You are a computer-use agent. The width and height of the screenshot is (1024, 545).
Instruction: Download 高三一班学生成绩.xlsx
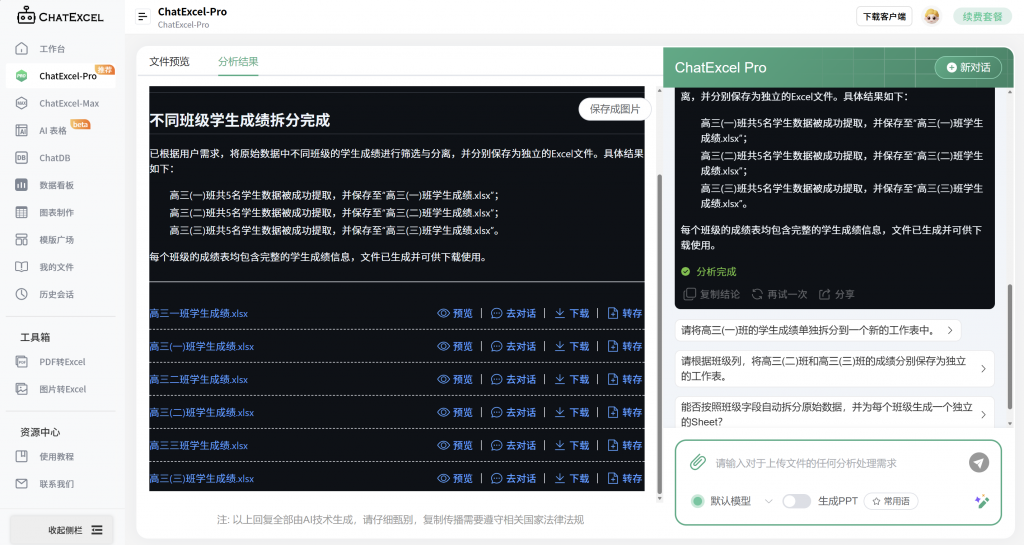click(571, 313)
